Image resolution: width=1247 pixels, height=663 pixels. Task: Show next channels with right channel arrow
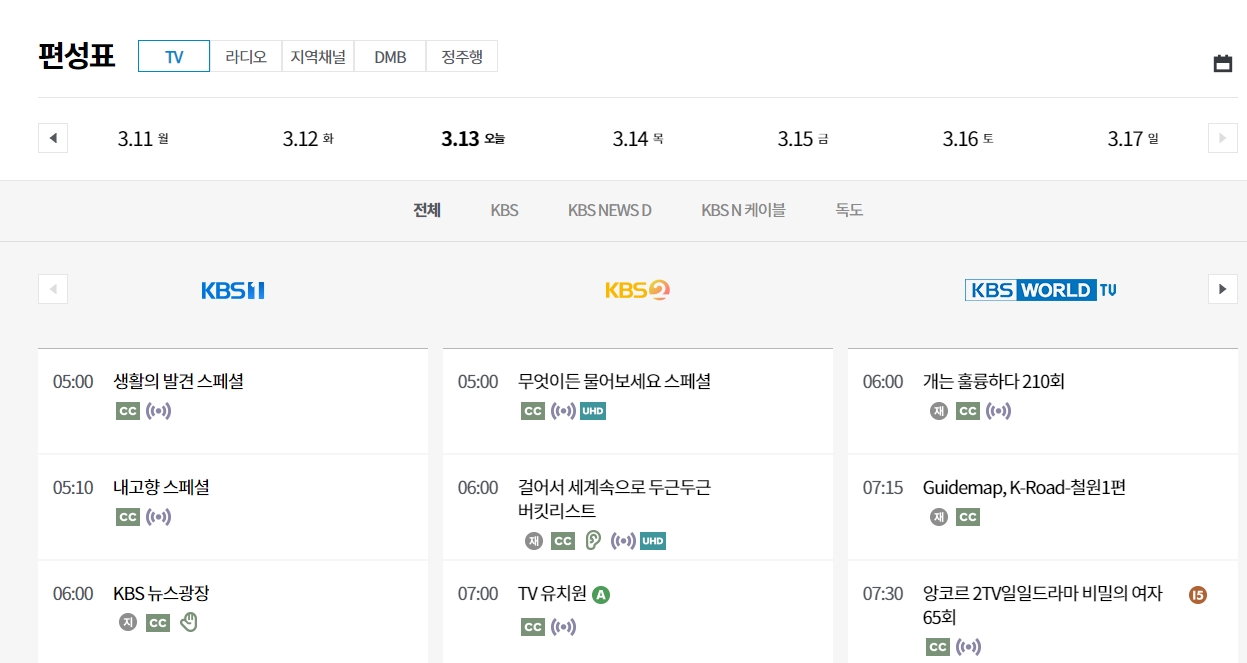pyautogui.click(x=1222, y=289)
